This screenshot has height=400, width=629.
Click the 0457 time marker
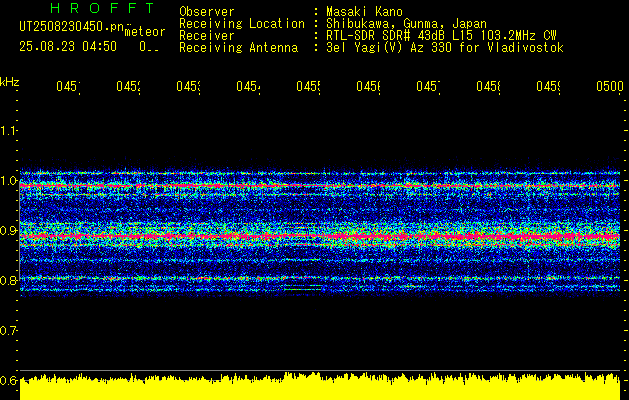tap(428, 86)
